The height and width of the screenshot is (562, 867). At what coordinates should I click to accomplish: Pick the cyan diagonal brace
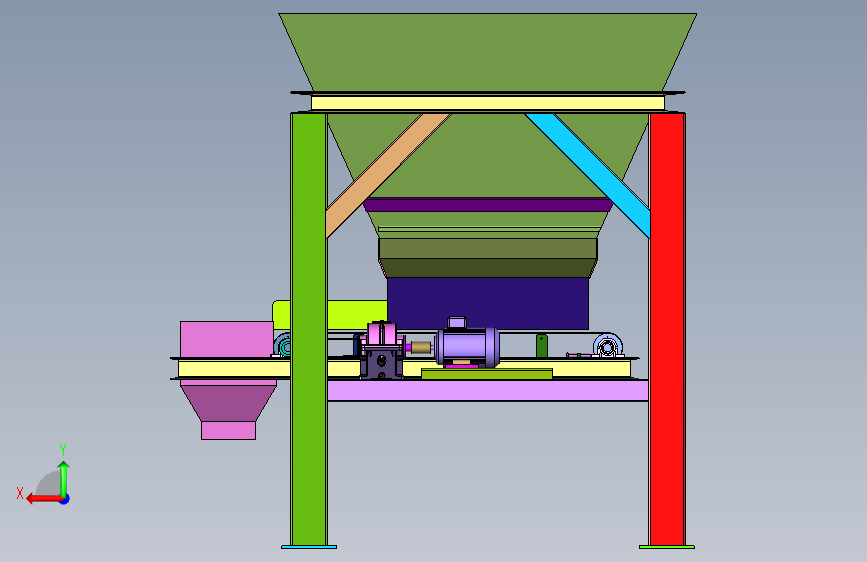tap(588, 175)
